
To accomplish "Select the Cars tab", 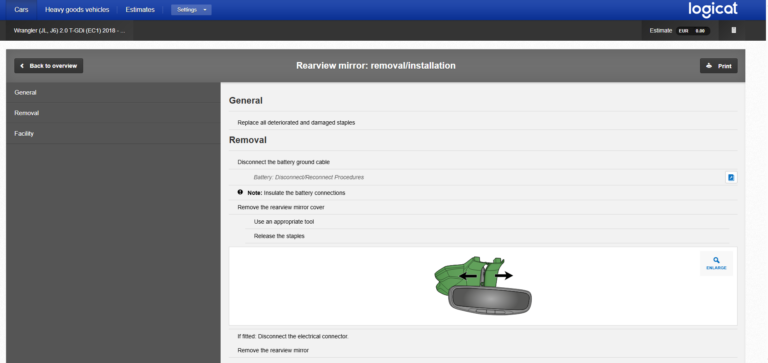I will click(x=21, y=10).
